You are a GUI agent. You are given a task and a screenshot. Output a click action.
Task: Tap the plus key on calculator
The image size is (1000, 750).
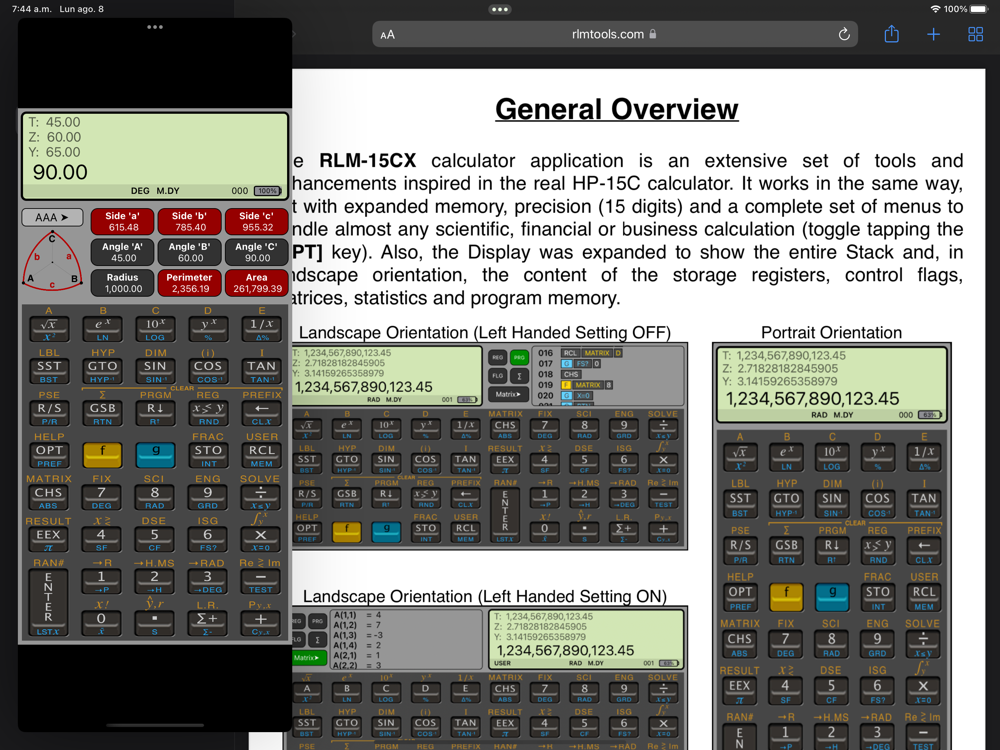coord(261,623)
